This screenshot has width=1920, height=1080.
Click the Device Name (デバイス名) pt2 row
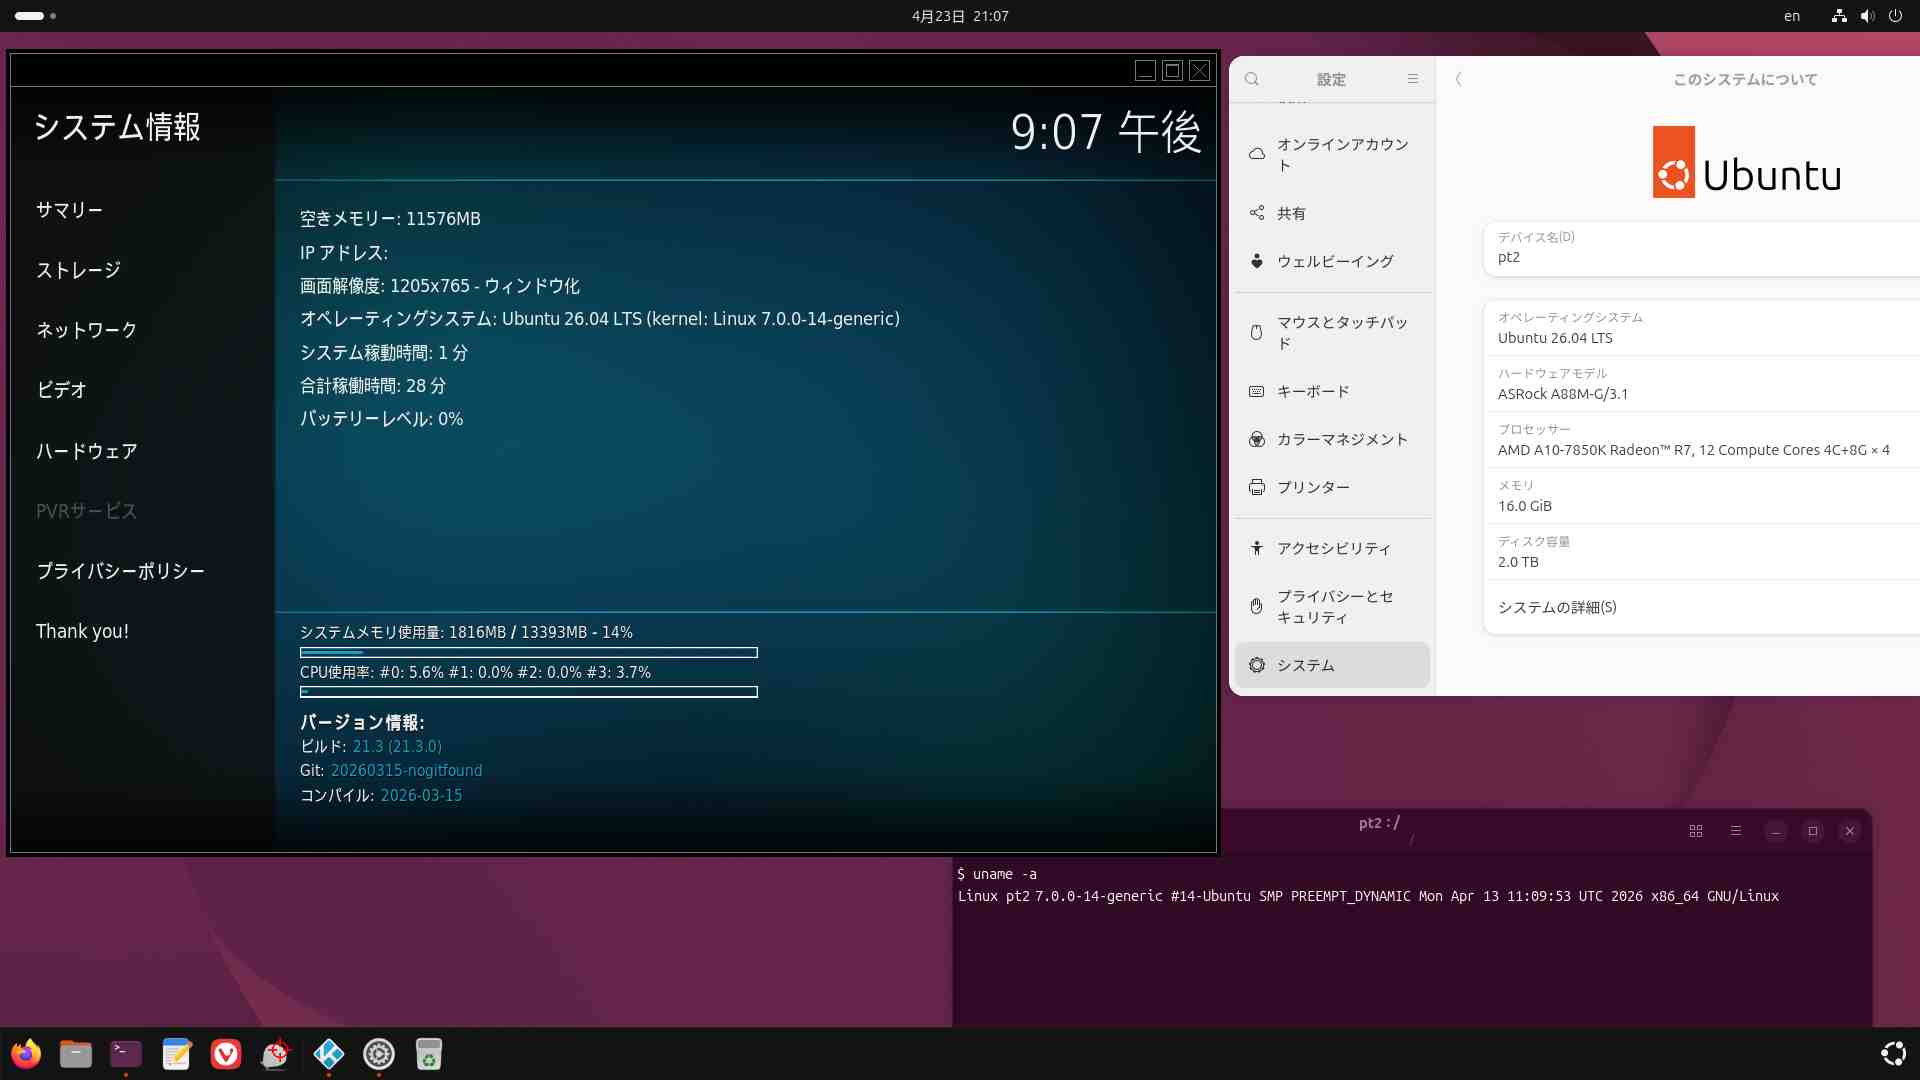click(1700, 248)
